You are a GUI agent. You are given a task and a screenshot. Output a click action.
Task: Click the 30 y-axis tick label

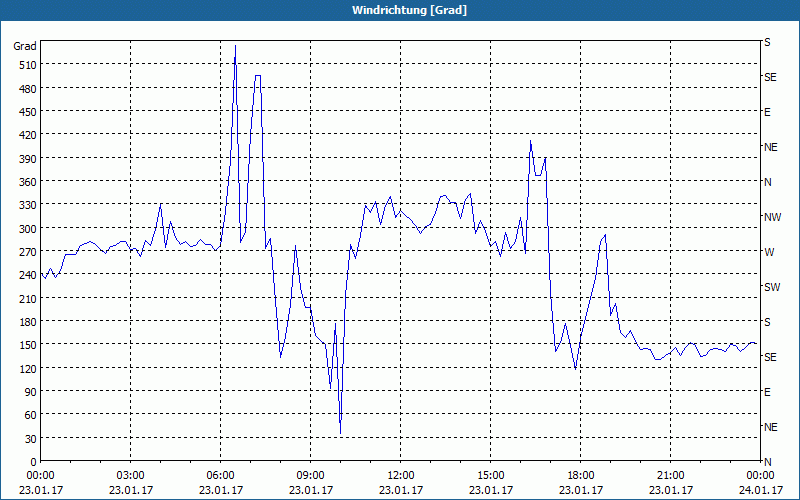click(31, 439)
